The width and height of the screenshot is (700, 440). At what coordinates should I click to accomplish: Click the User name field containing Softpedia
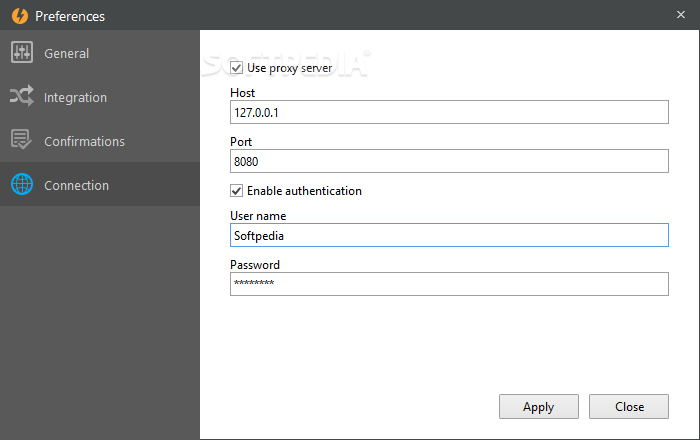click(449, 235)
